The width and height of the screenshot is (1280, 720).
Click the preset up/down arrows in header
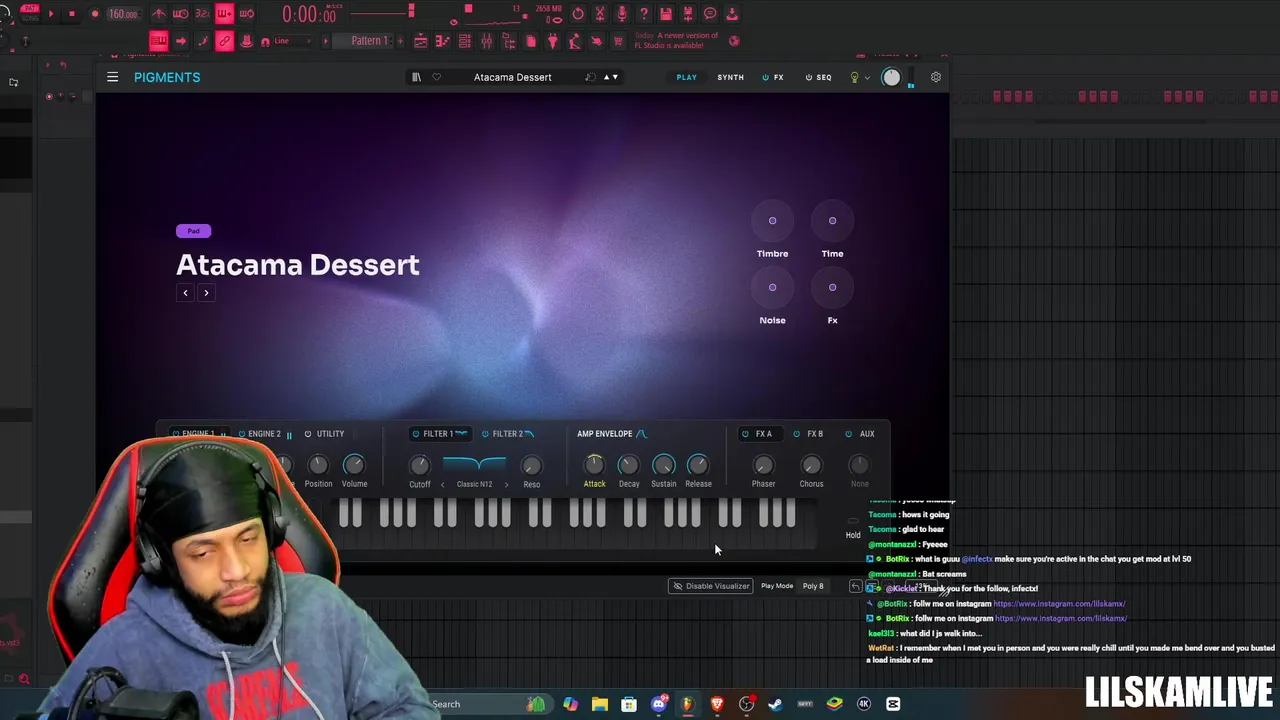610,77
